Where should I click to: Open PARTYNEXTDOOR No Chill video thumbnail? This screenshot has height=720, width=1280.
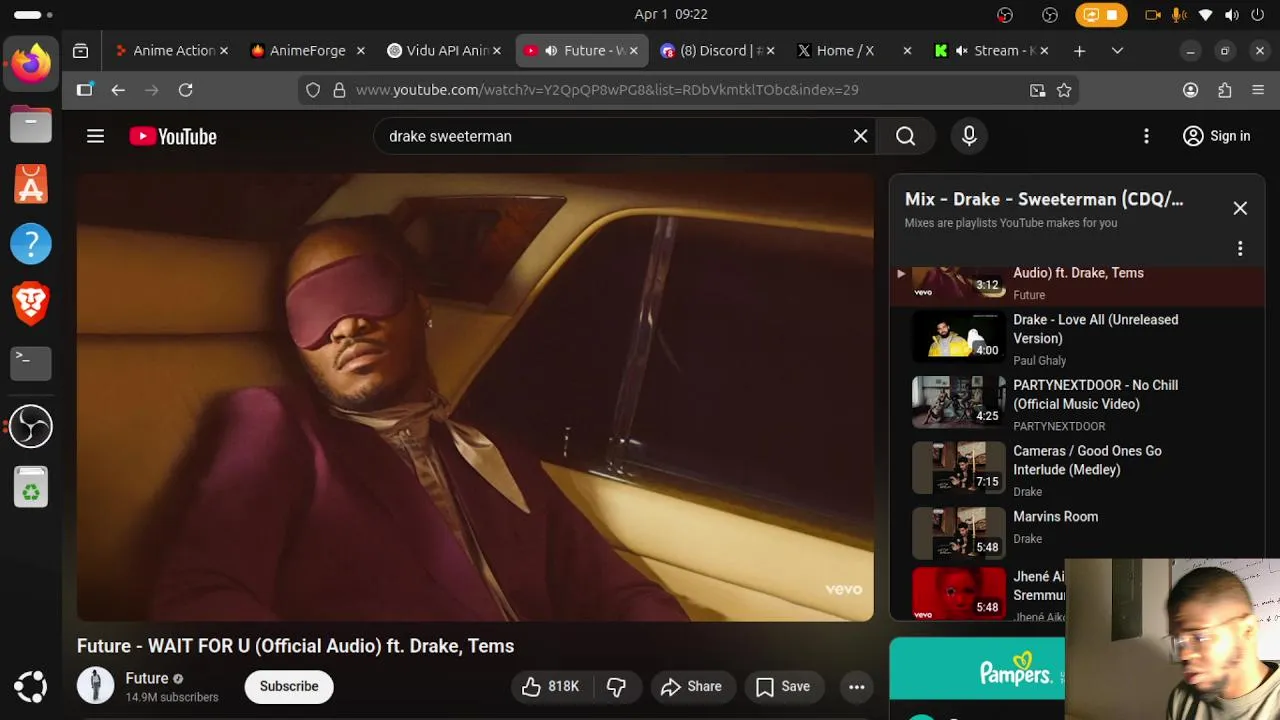[959, 401]
